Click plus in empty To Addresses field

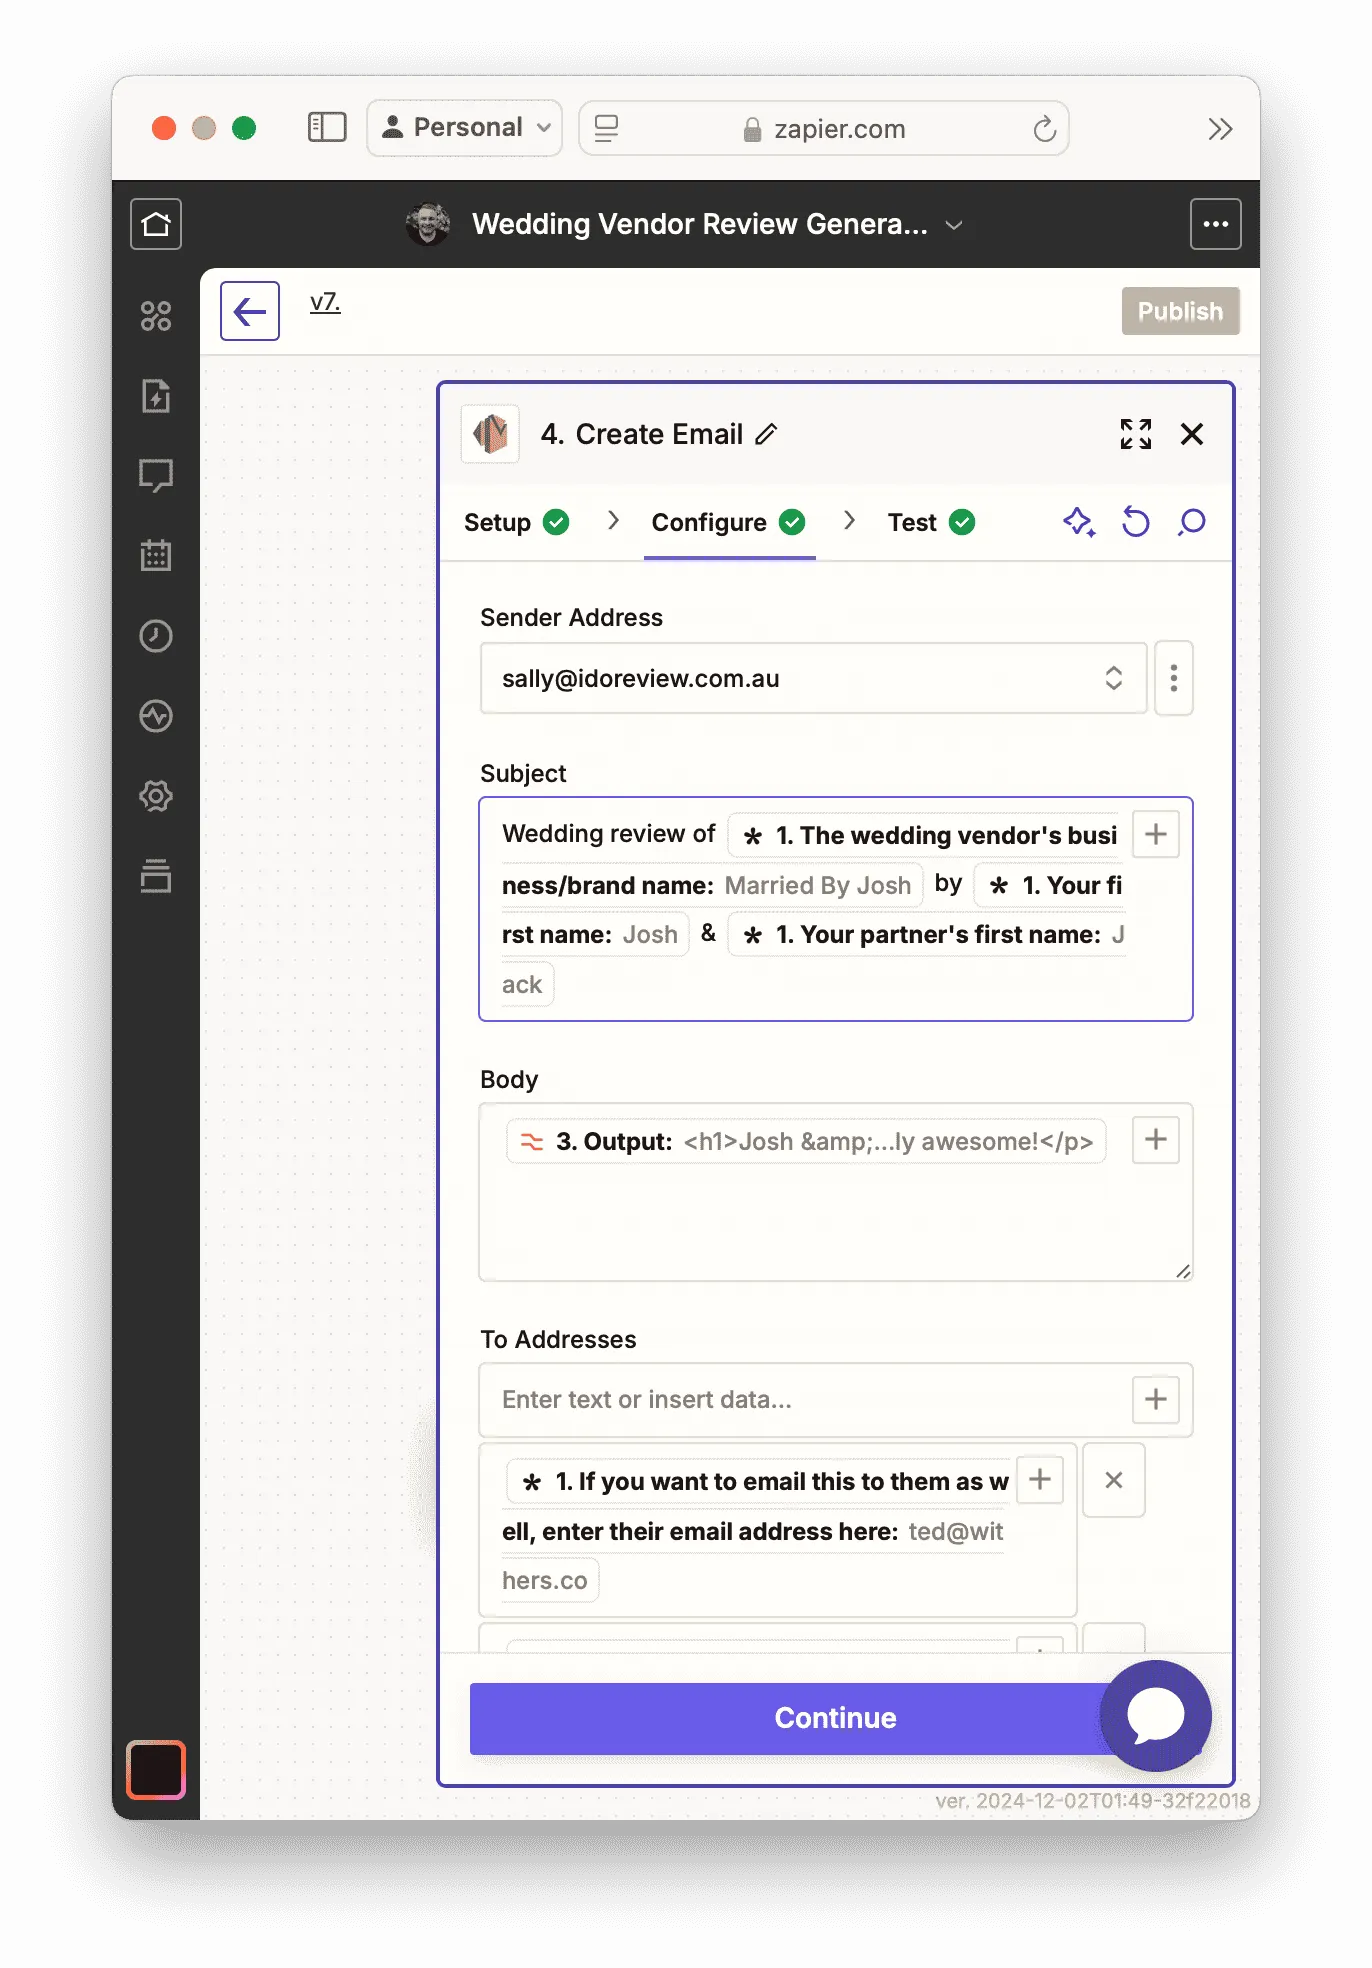coord(1156,1399)
